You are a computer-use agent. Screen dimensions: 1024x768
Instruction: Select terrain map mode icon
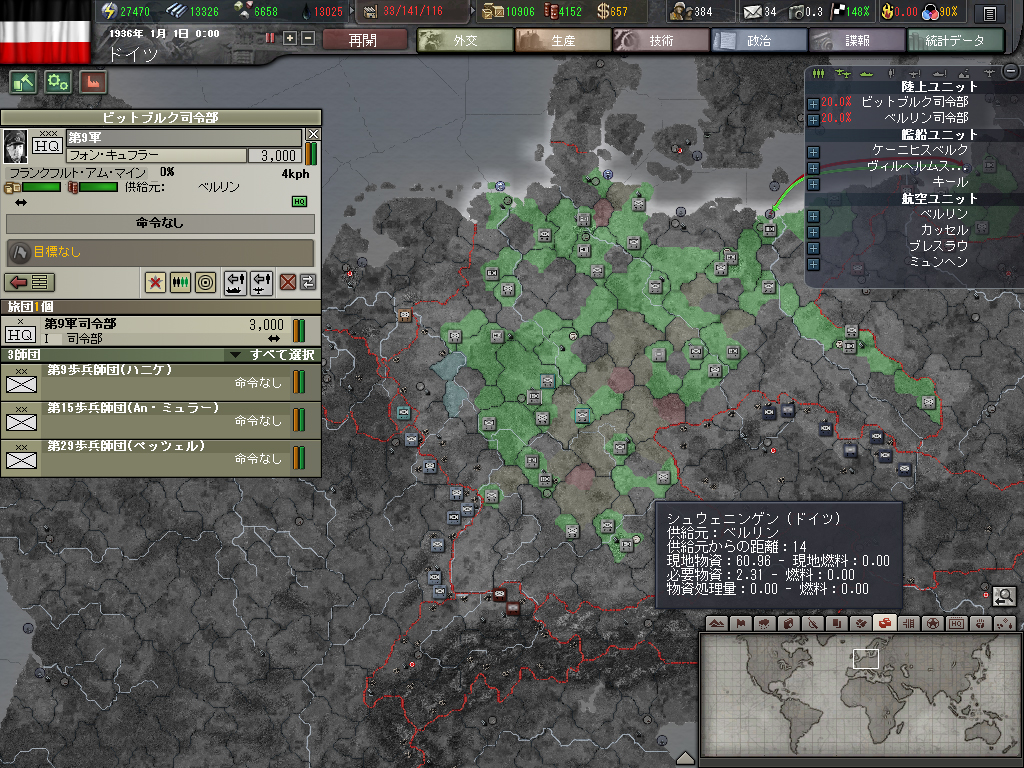pos(716,623)
